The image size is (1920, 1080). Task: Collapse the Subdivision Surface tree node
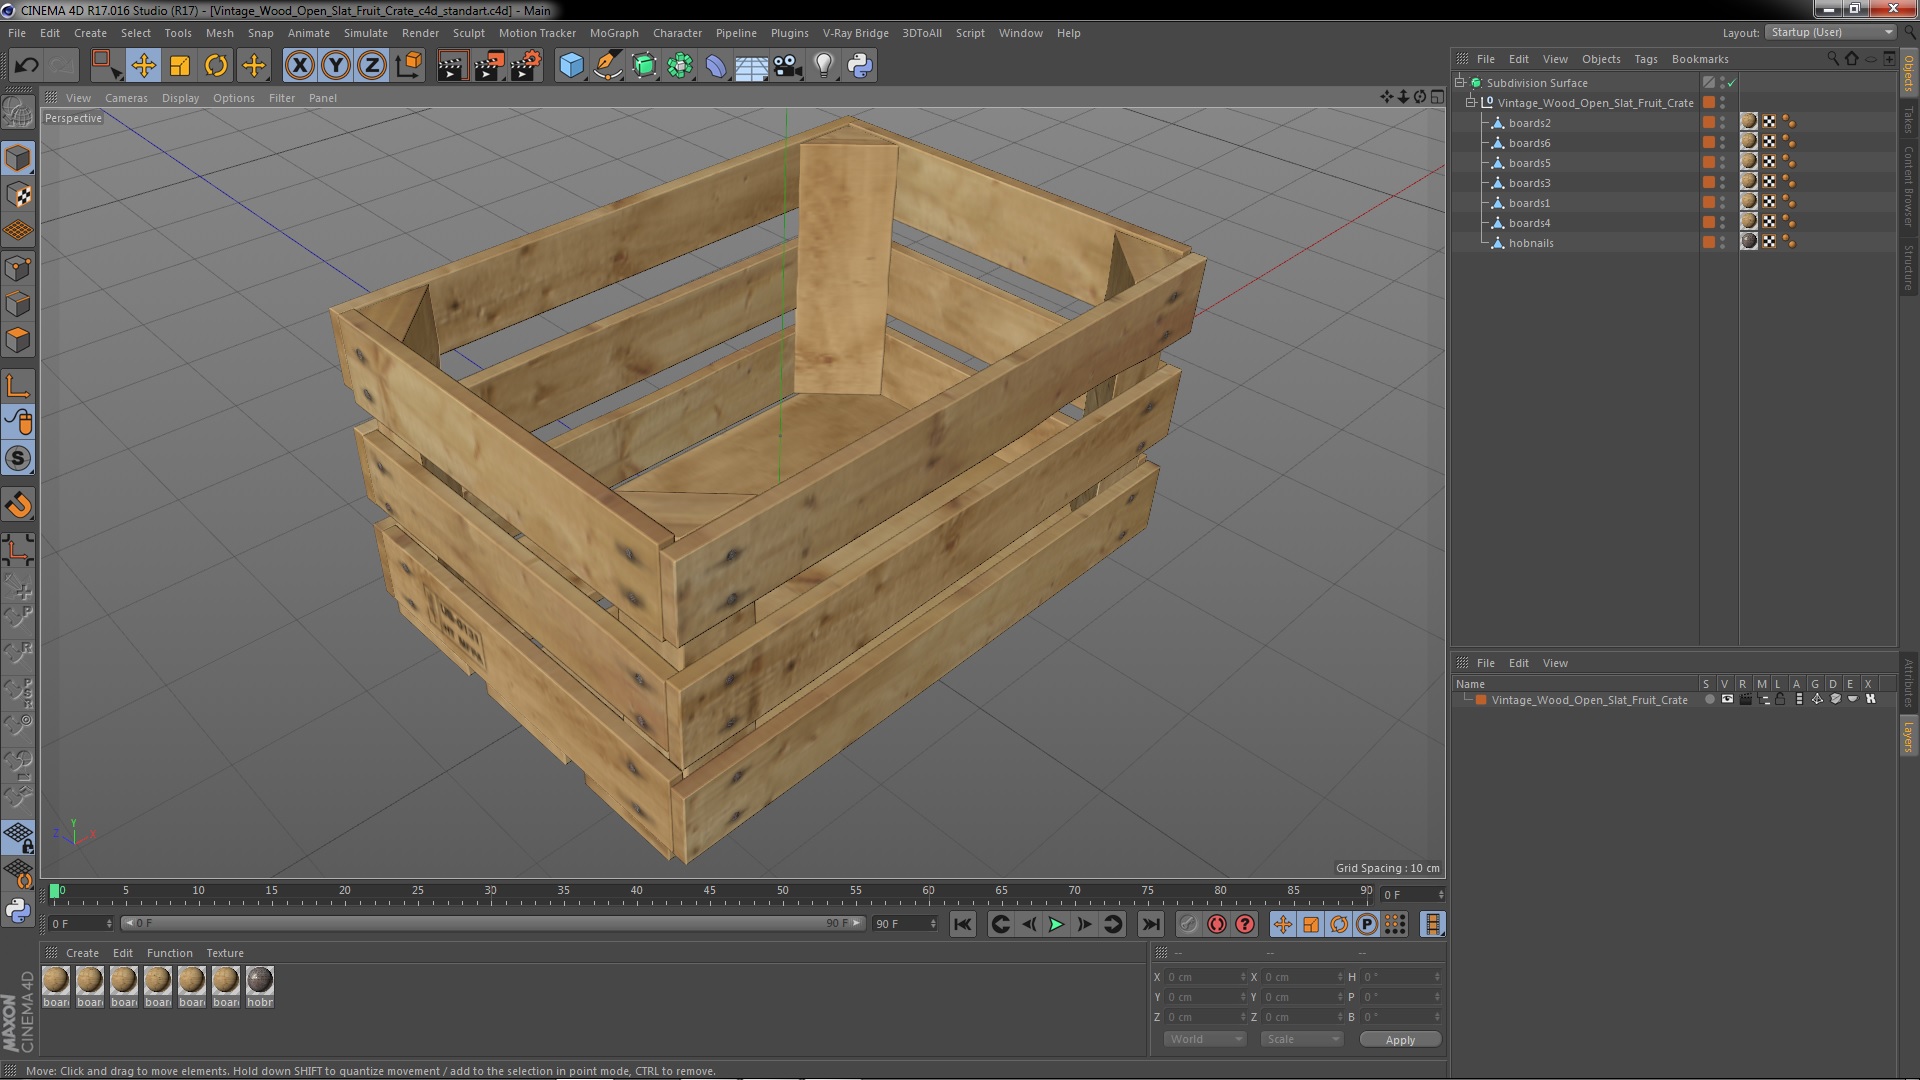click(x=1460, y=83)
